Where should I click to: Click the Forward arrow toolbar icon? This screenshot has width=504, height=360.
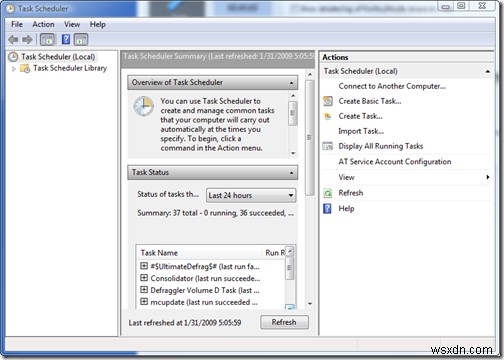(x=27, y=40)
